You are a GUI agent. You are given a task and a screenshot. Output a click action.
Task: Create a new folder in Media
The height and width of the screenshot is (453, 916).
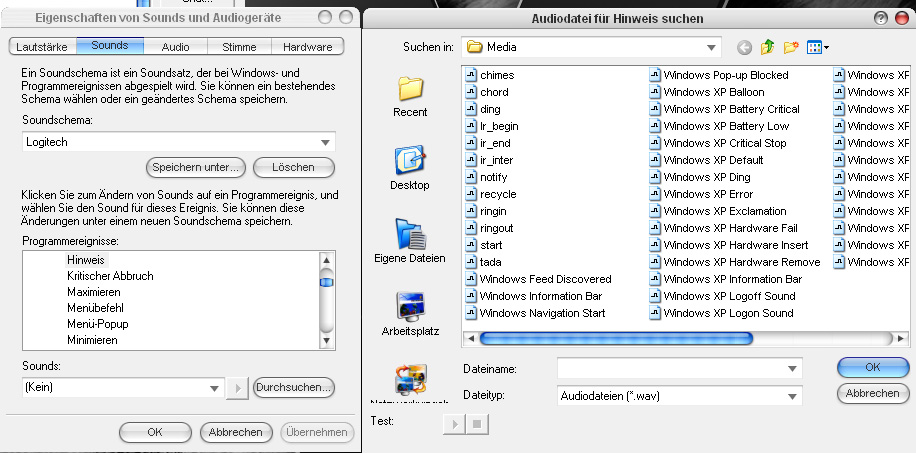791,47
